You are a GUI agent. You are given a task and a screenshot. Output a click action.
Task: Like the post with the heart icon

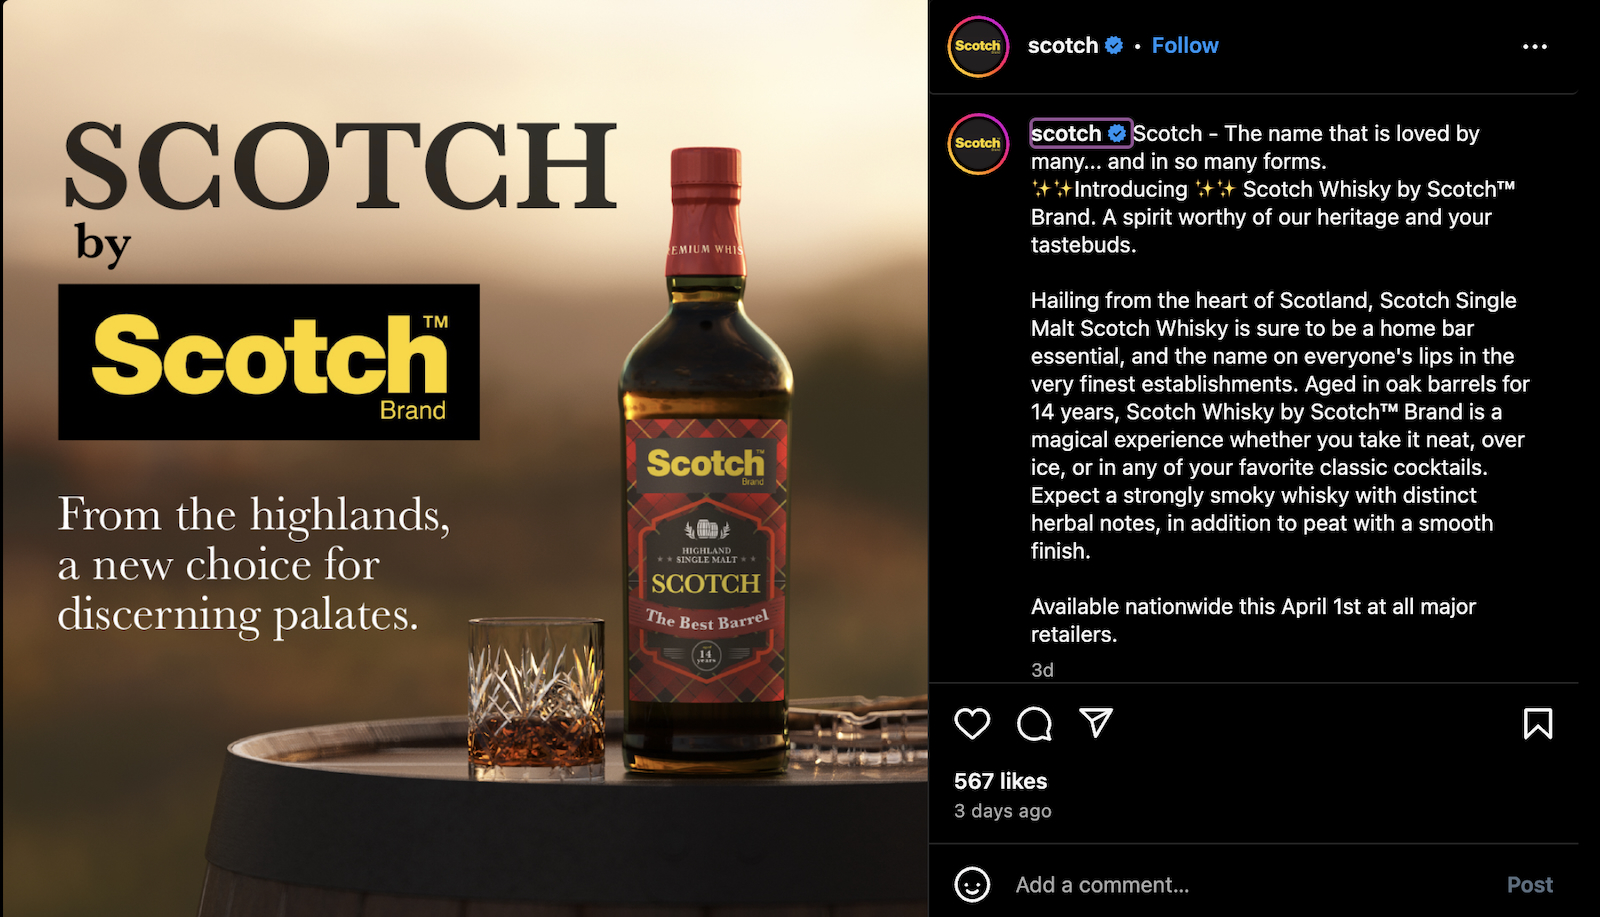coord(972,723)
